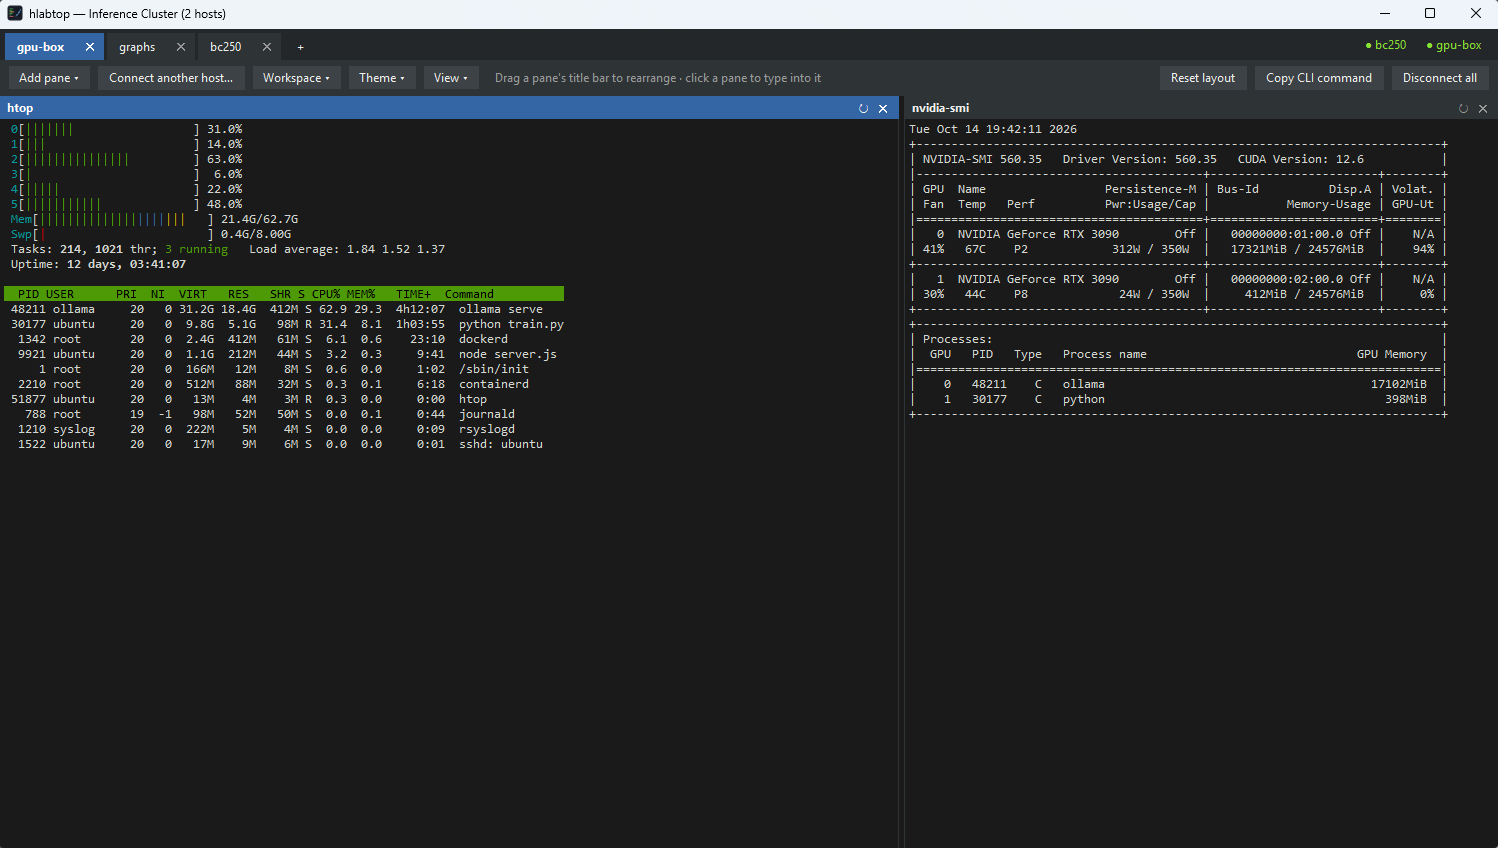
Task: Switch to the graphs tab
Action: point(137,47)
